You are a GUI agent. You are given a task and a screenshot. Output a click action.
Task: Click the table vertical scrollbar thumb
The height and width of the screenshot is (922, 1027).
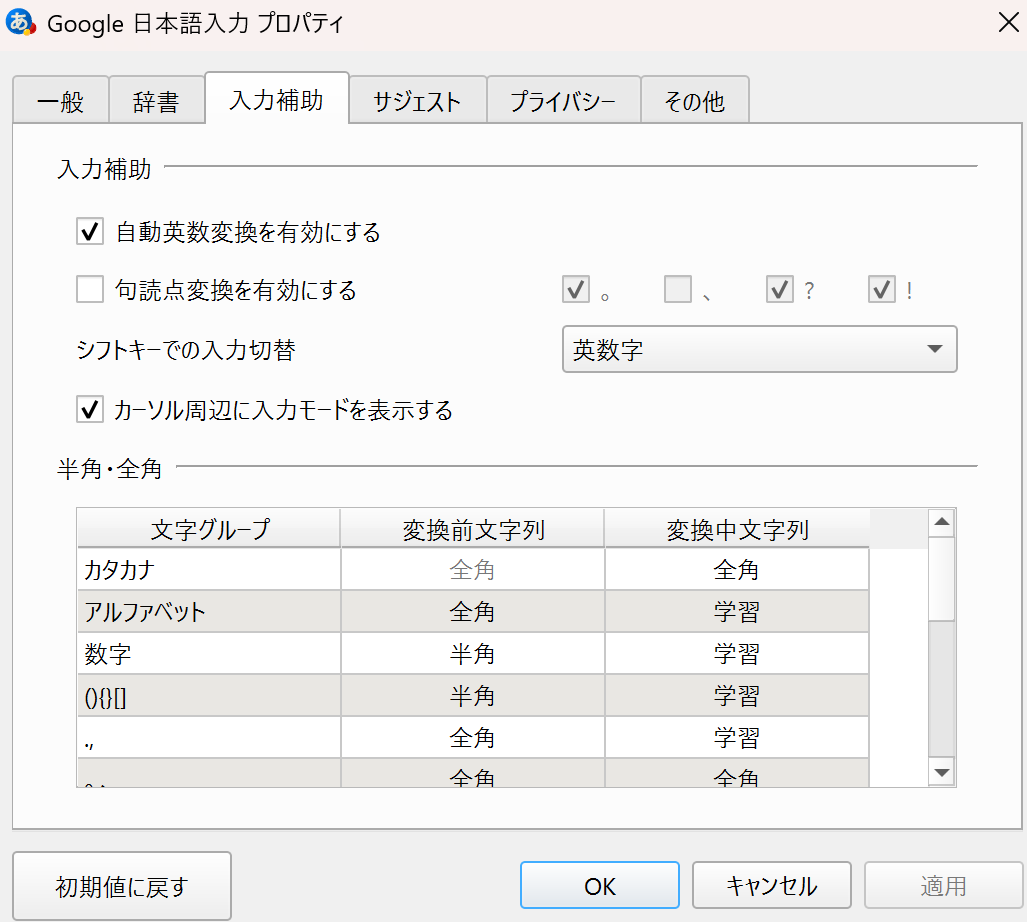(942, 579)
